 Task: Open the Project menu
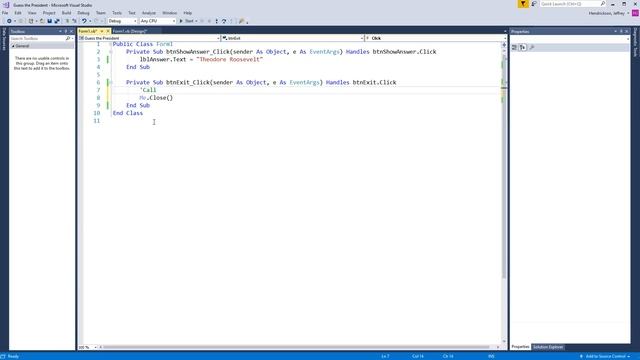pos(49,13)
